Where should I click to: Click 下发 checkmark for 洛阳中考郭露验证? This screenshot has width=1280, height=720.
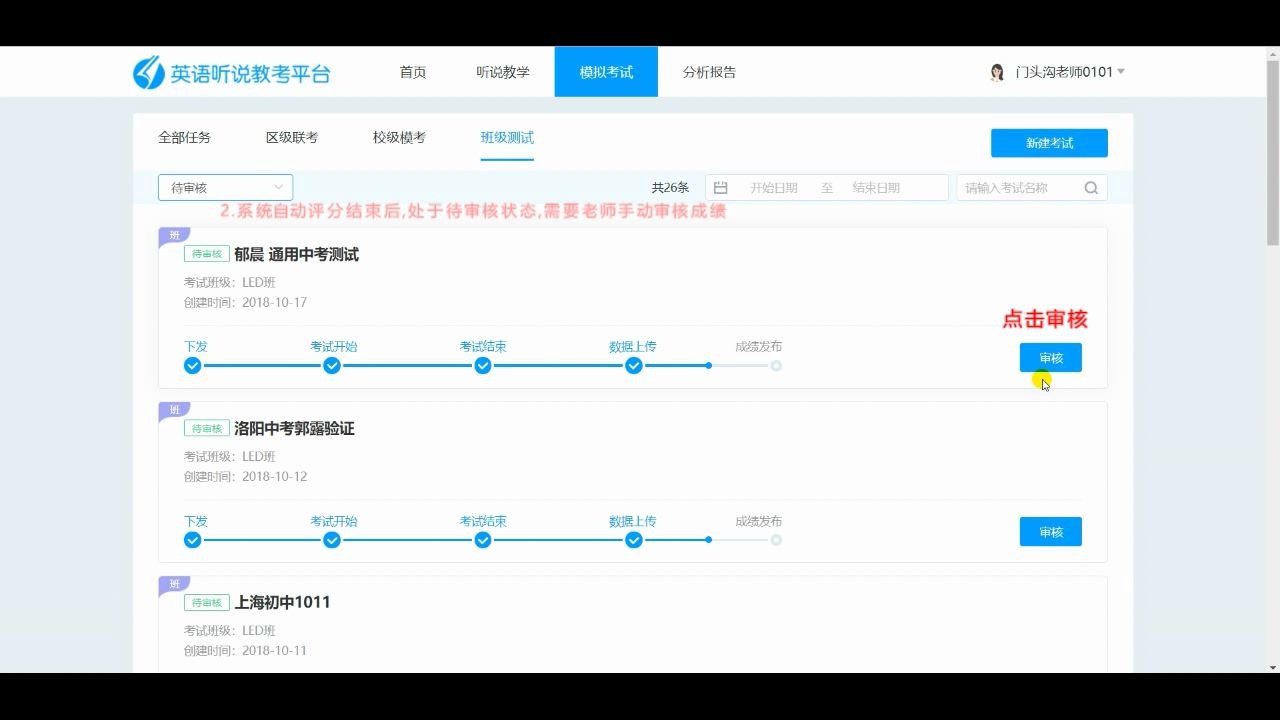coord(193,540)
